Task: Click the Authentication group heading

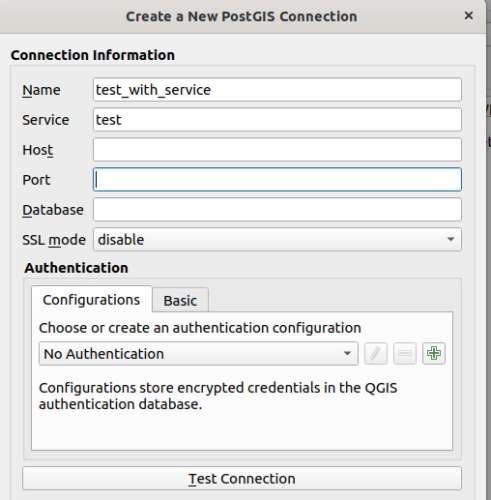Action: pos(76,268)
